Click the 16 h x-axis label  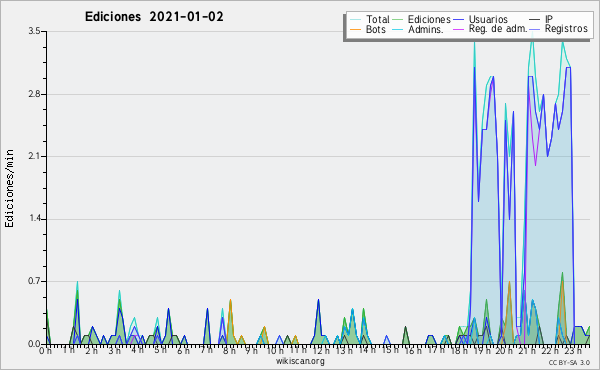pyautogui.click(x=412, y=351)
